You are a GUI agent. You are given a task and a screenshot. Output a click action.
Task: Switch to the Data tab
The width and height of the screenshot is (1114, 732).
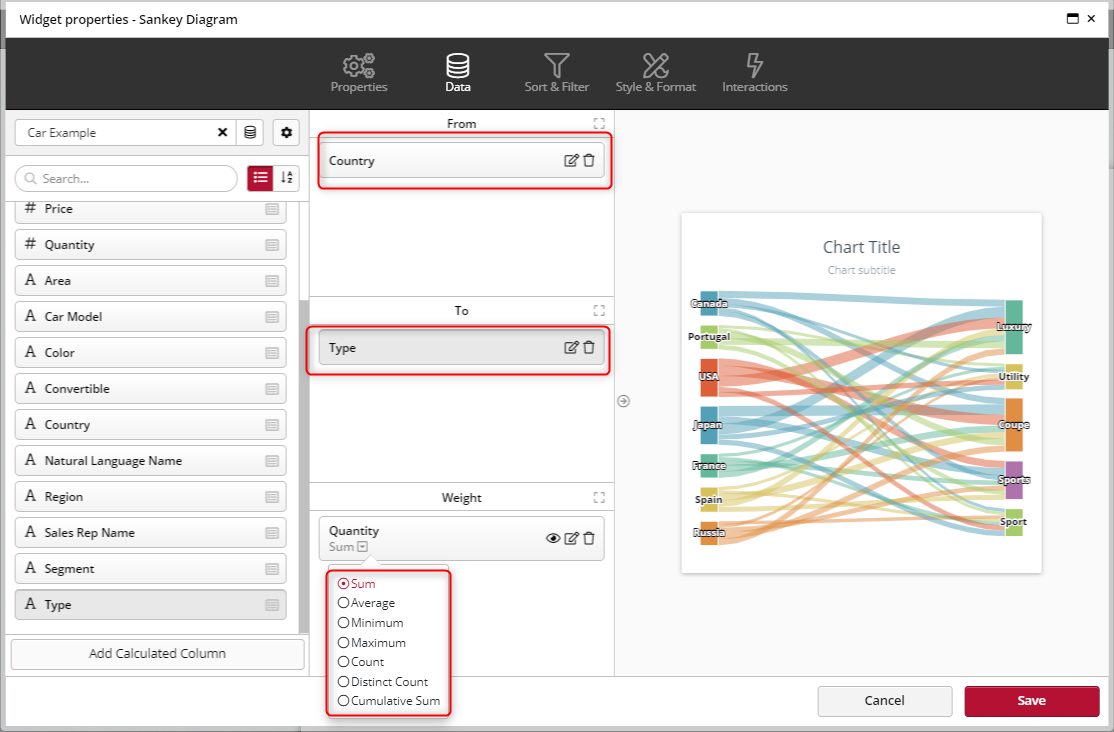tap(457, 72)
